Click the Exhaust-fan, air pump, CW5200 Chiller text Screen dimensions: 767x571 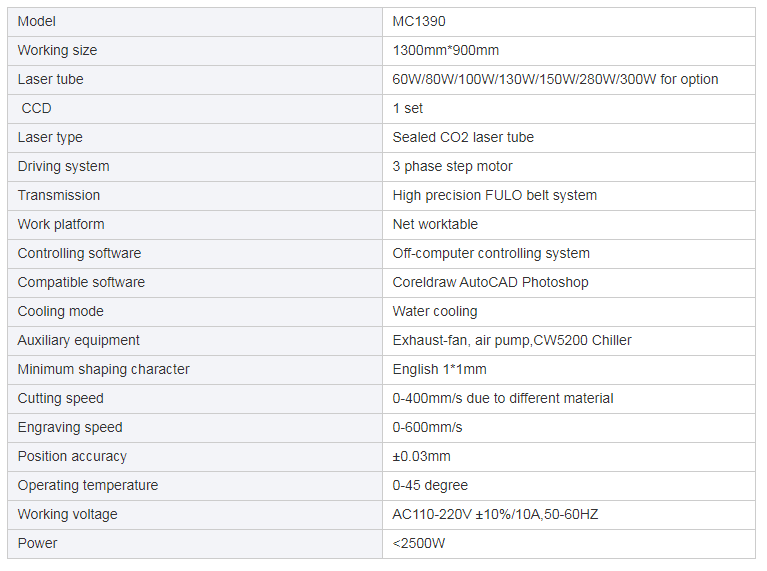tap(512, 340)
